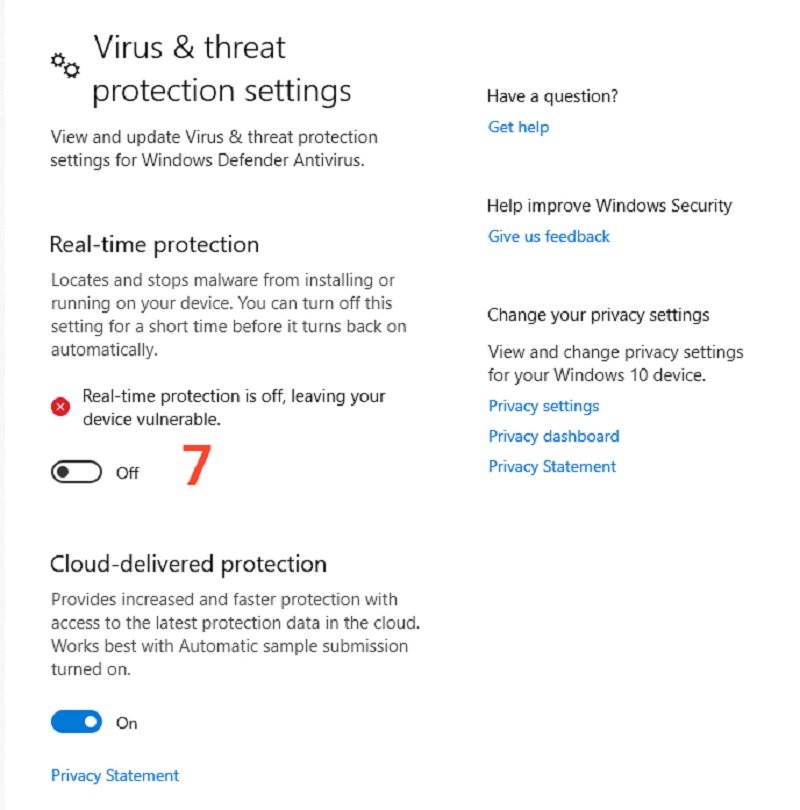Click the Cloud-delivered protection section heading
The height and width of the screenshot is (810, 800).
[188, 564]
